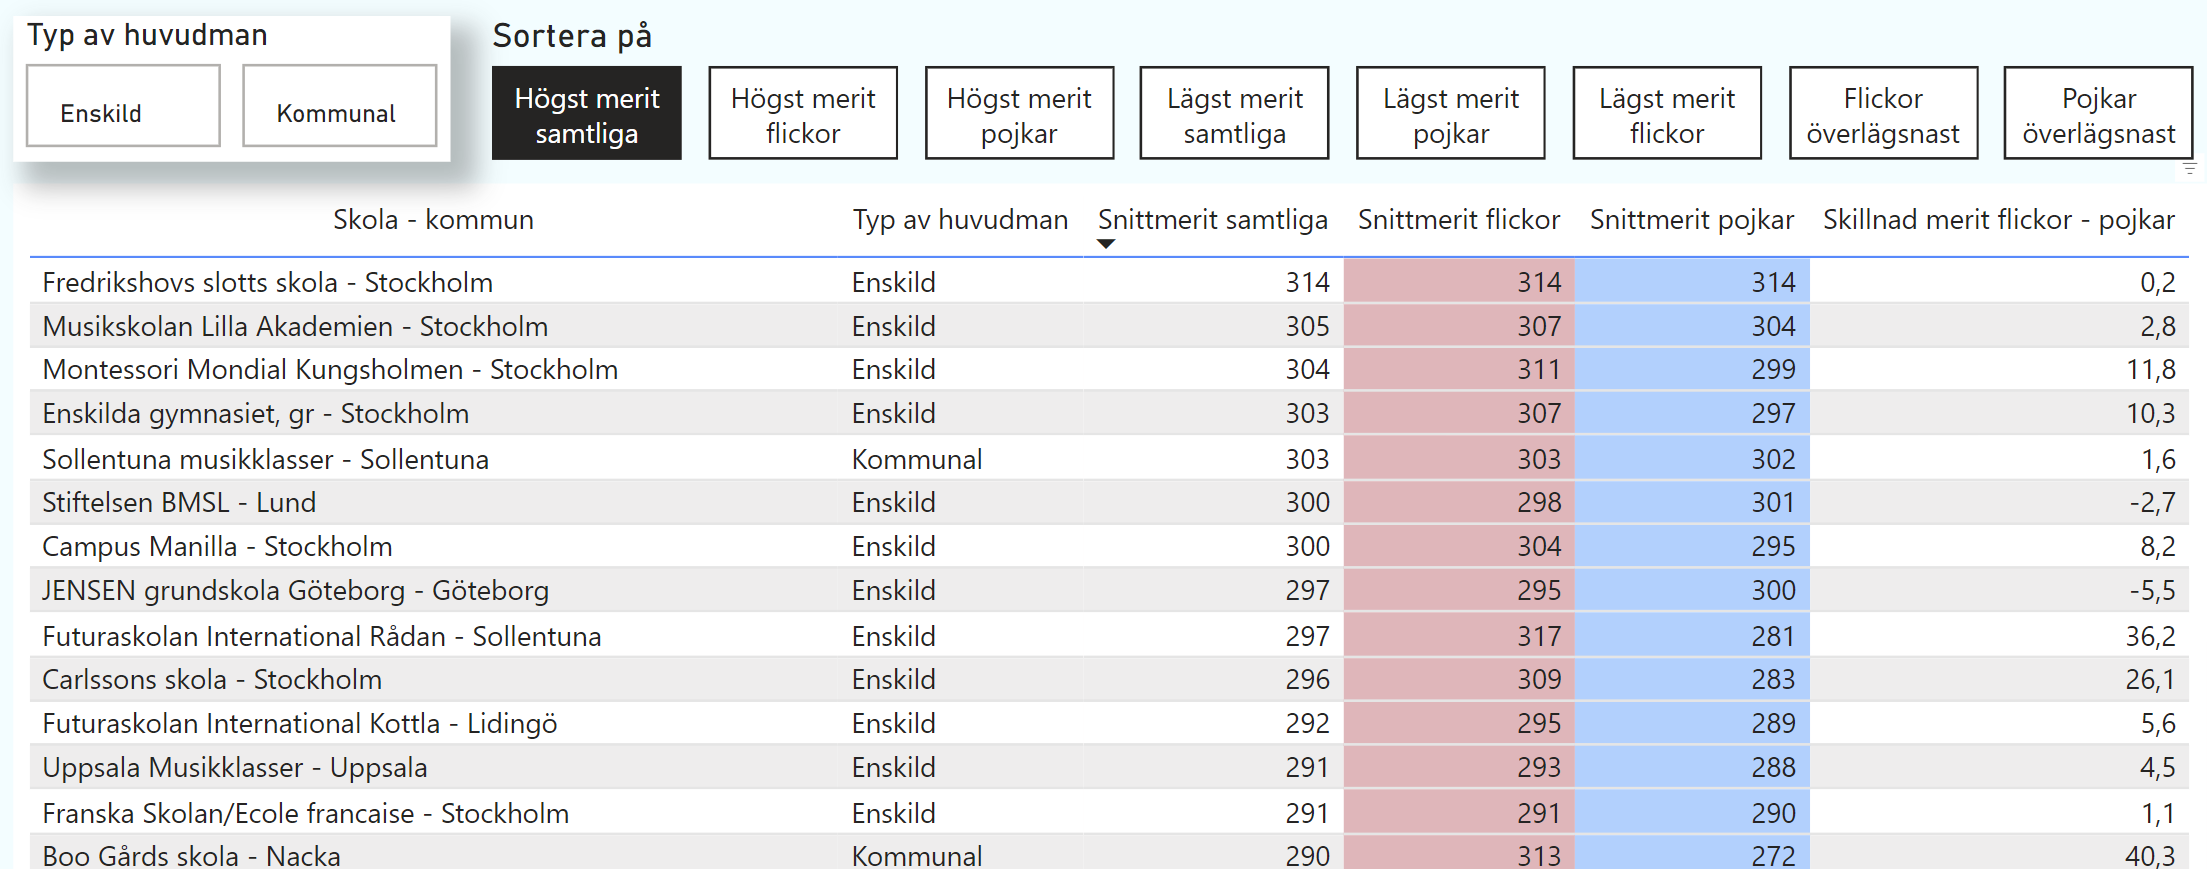Sort by Lägst merit samtliga
The width and height of the screenshot is (2207, 869).
(1234, 114)
